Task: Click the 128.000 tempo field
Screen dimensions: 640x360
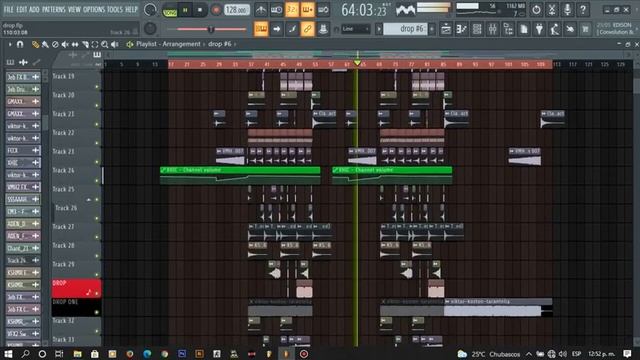Action: (x=237, y=10)
